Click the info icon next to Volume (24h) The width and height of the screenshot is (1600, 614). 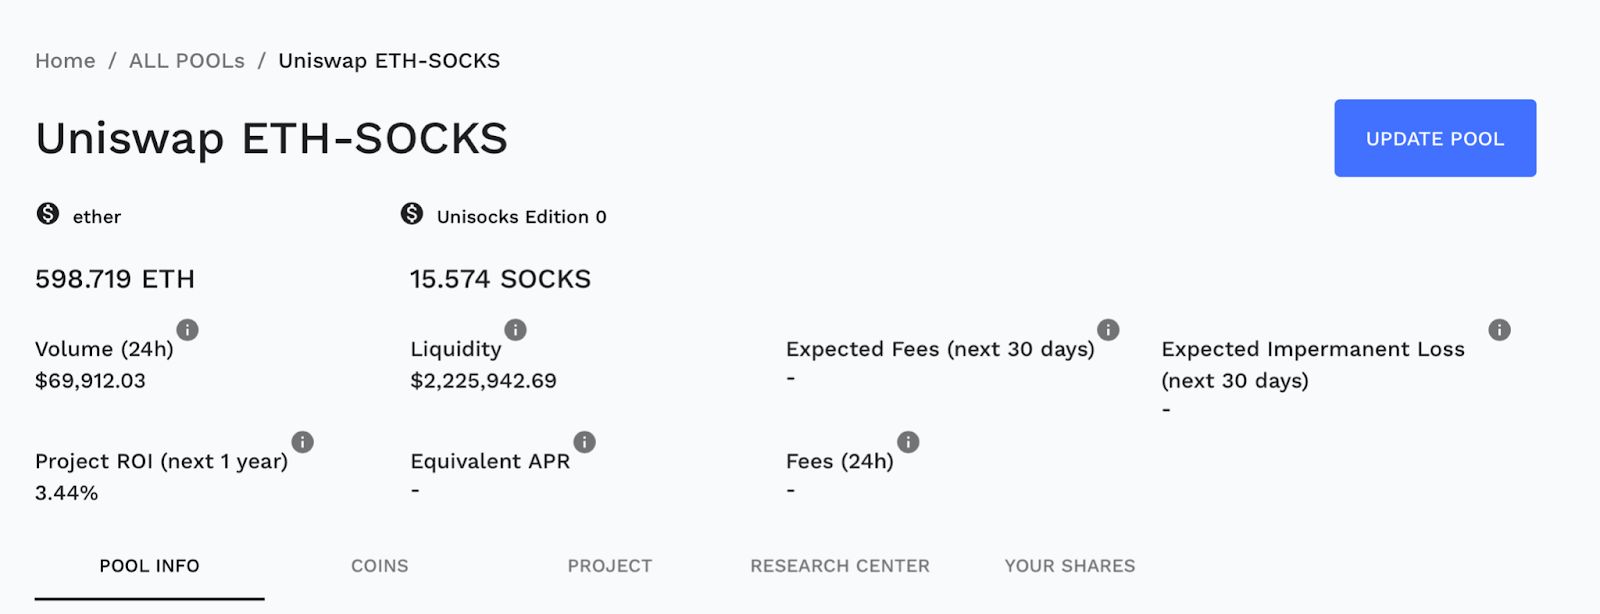tap(187, 330)
